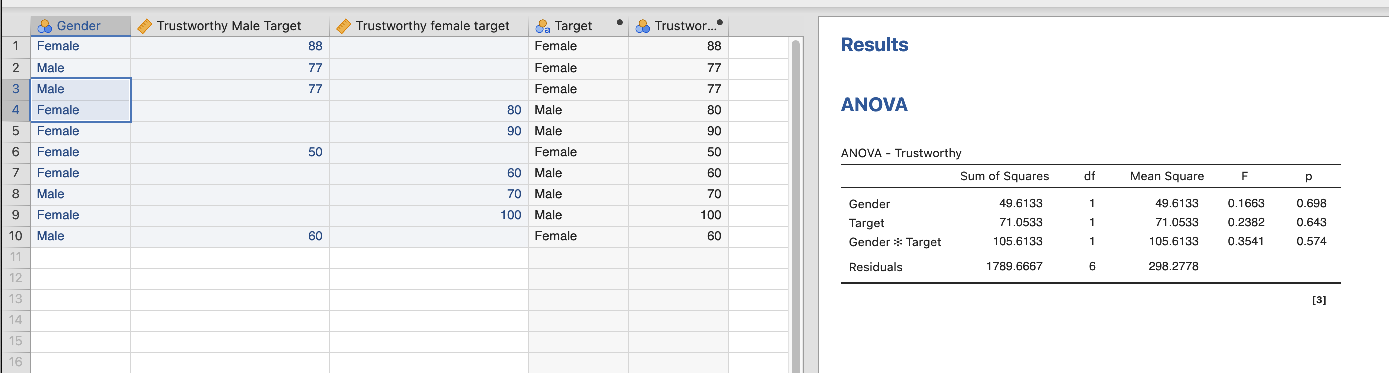Viewport: 1389px width, 373px height.
Task: Click the 'Gender ✻ Target' interaction row label
Action: (895, 242)
